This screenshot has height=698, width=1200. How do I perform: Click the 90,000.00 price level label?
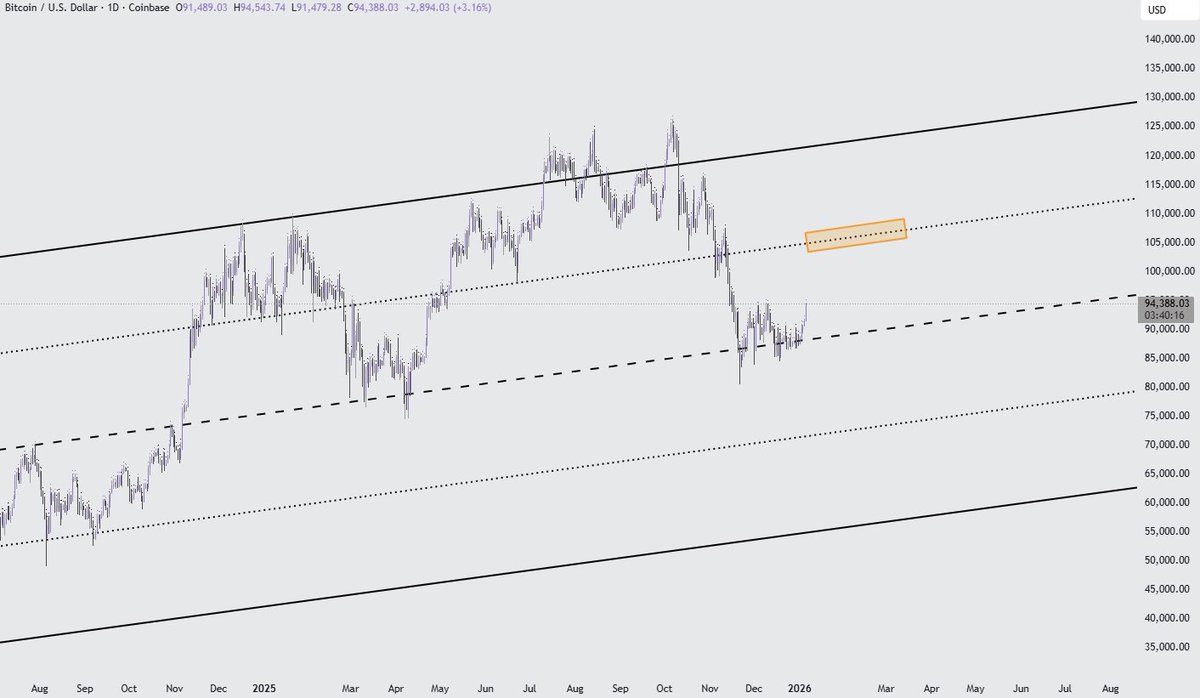coord(1168,327)
